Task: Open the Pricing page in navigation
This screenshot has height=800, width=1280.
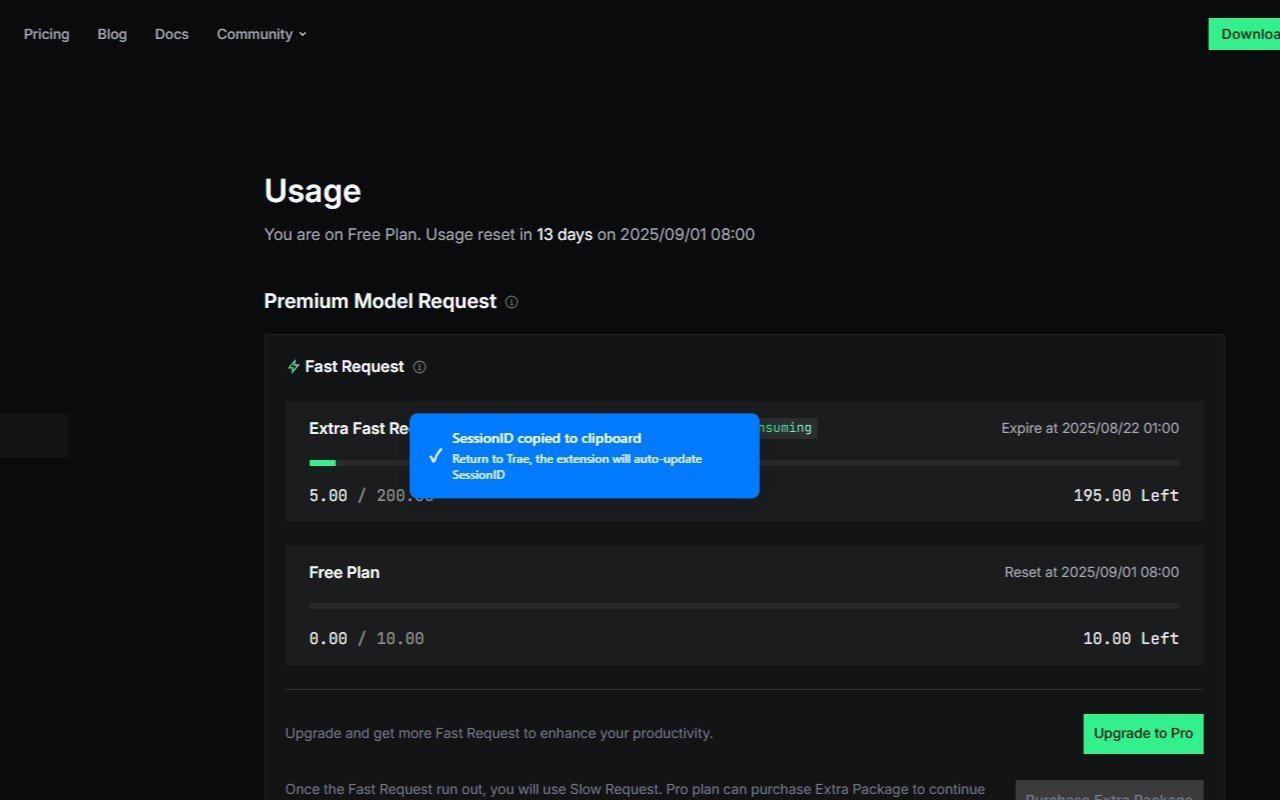Action: tap(47, 34)
